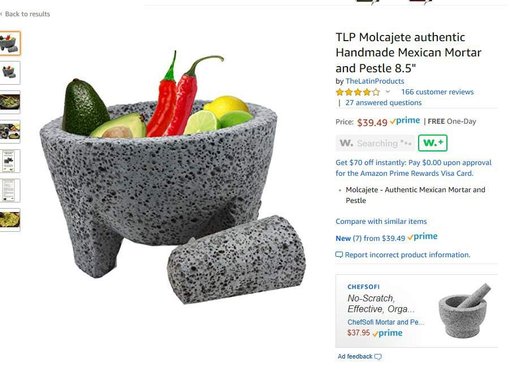Click the four-star rating icons
The image size is (512, 372).
tap(358, 92)
